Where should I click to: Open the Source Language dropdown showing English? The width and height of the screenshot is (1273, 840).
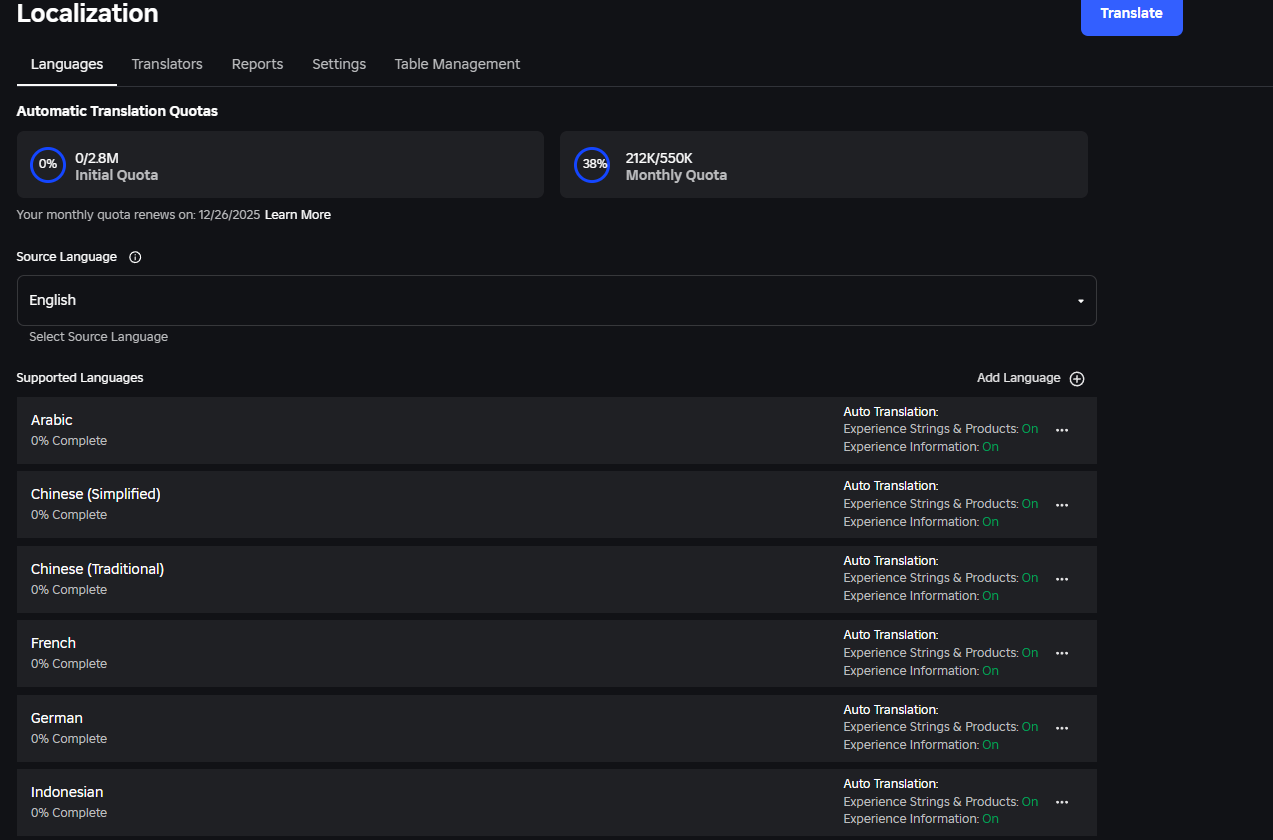pos(557,300)
